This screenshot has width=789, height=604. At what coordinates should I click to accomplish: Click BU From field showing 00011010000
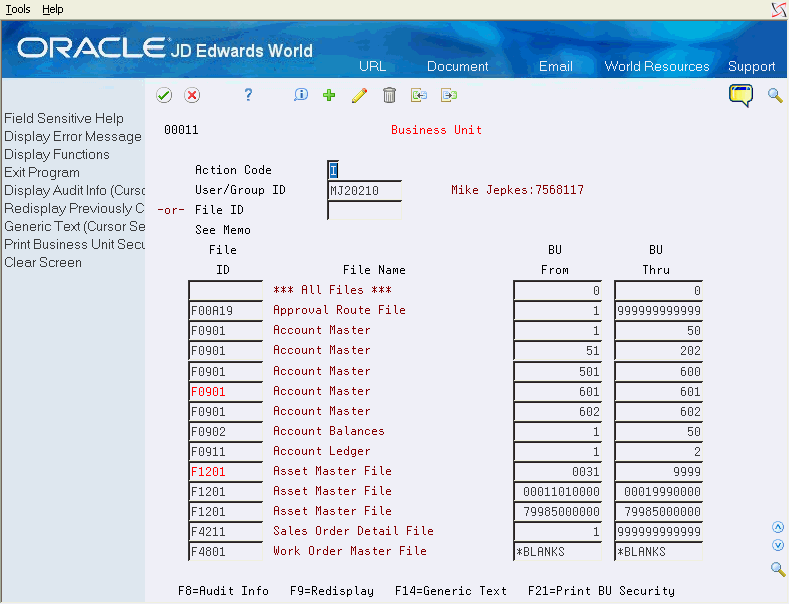[558, 492]
